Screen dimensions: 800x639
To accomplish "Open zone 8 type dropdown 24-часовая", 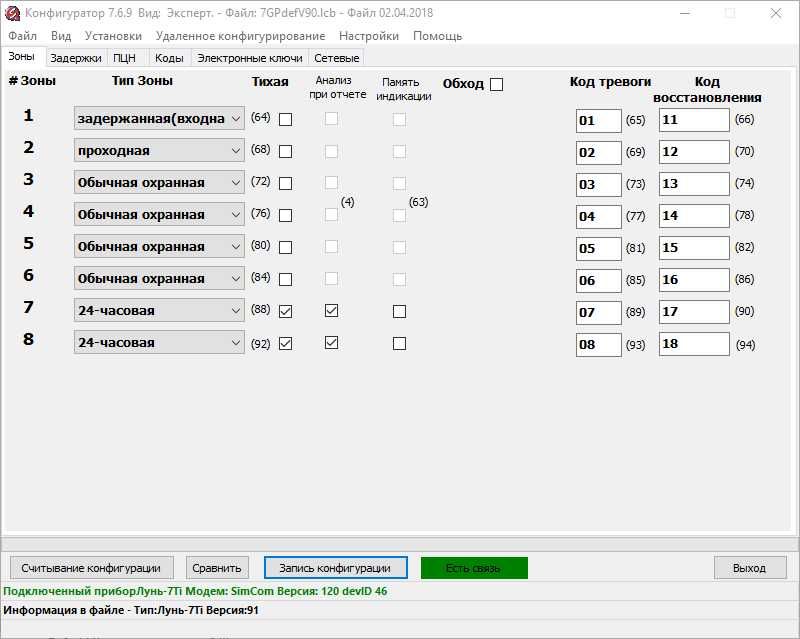I will pyautogui.click(x=159, y=342).
